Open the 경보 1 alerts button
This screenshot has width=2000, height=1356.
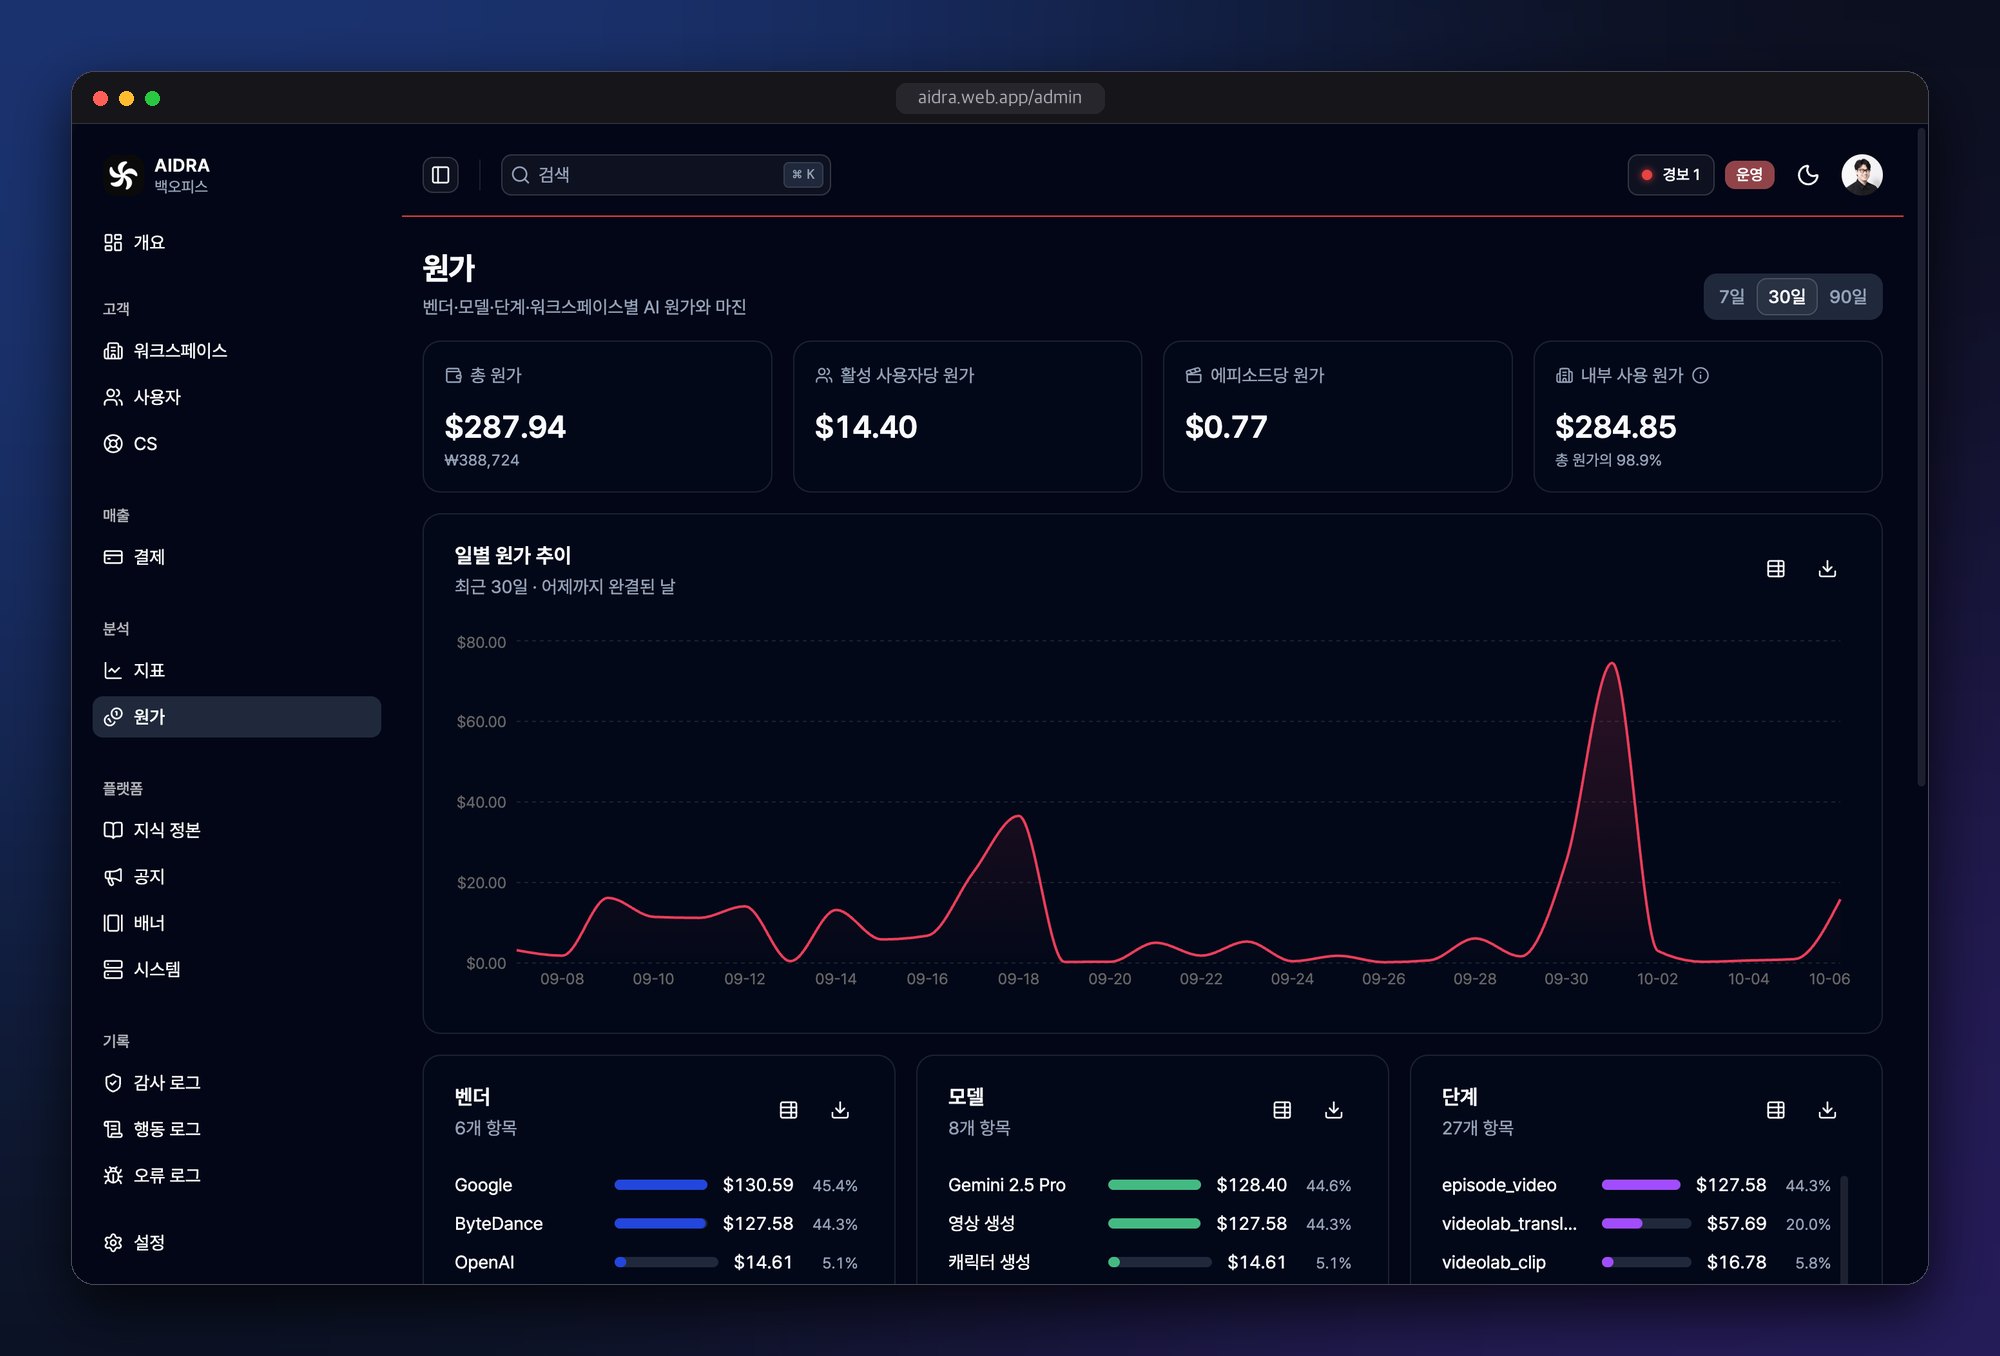(1671, 175)
